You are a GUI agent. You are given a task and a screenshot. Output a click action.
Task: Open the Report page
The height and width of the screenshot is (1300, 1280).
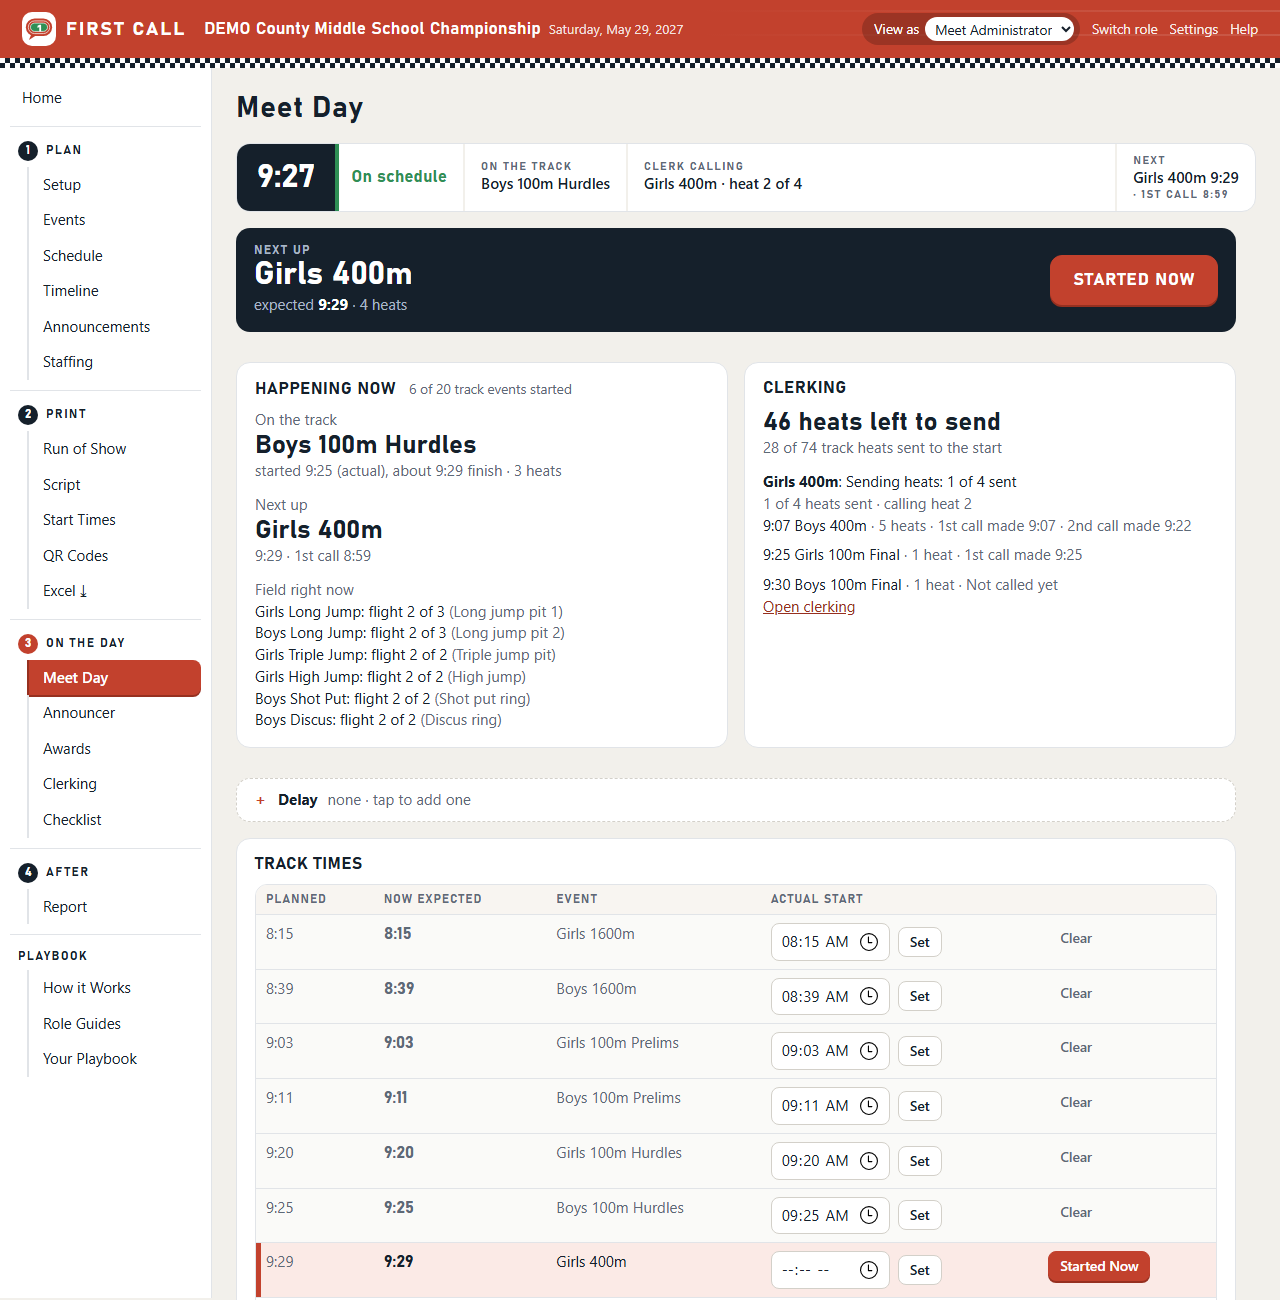point(65,907)
